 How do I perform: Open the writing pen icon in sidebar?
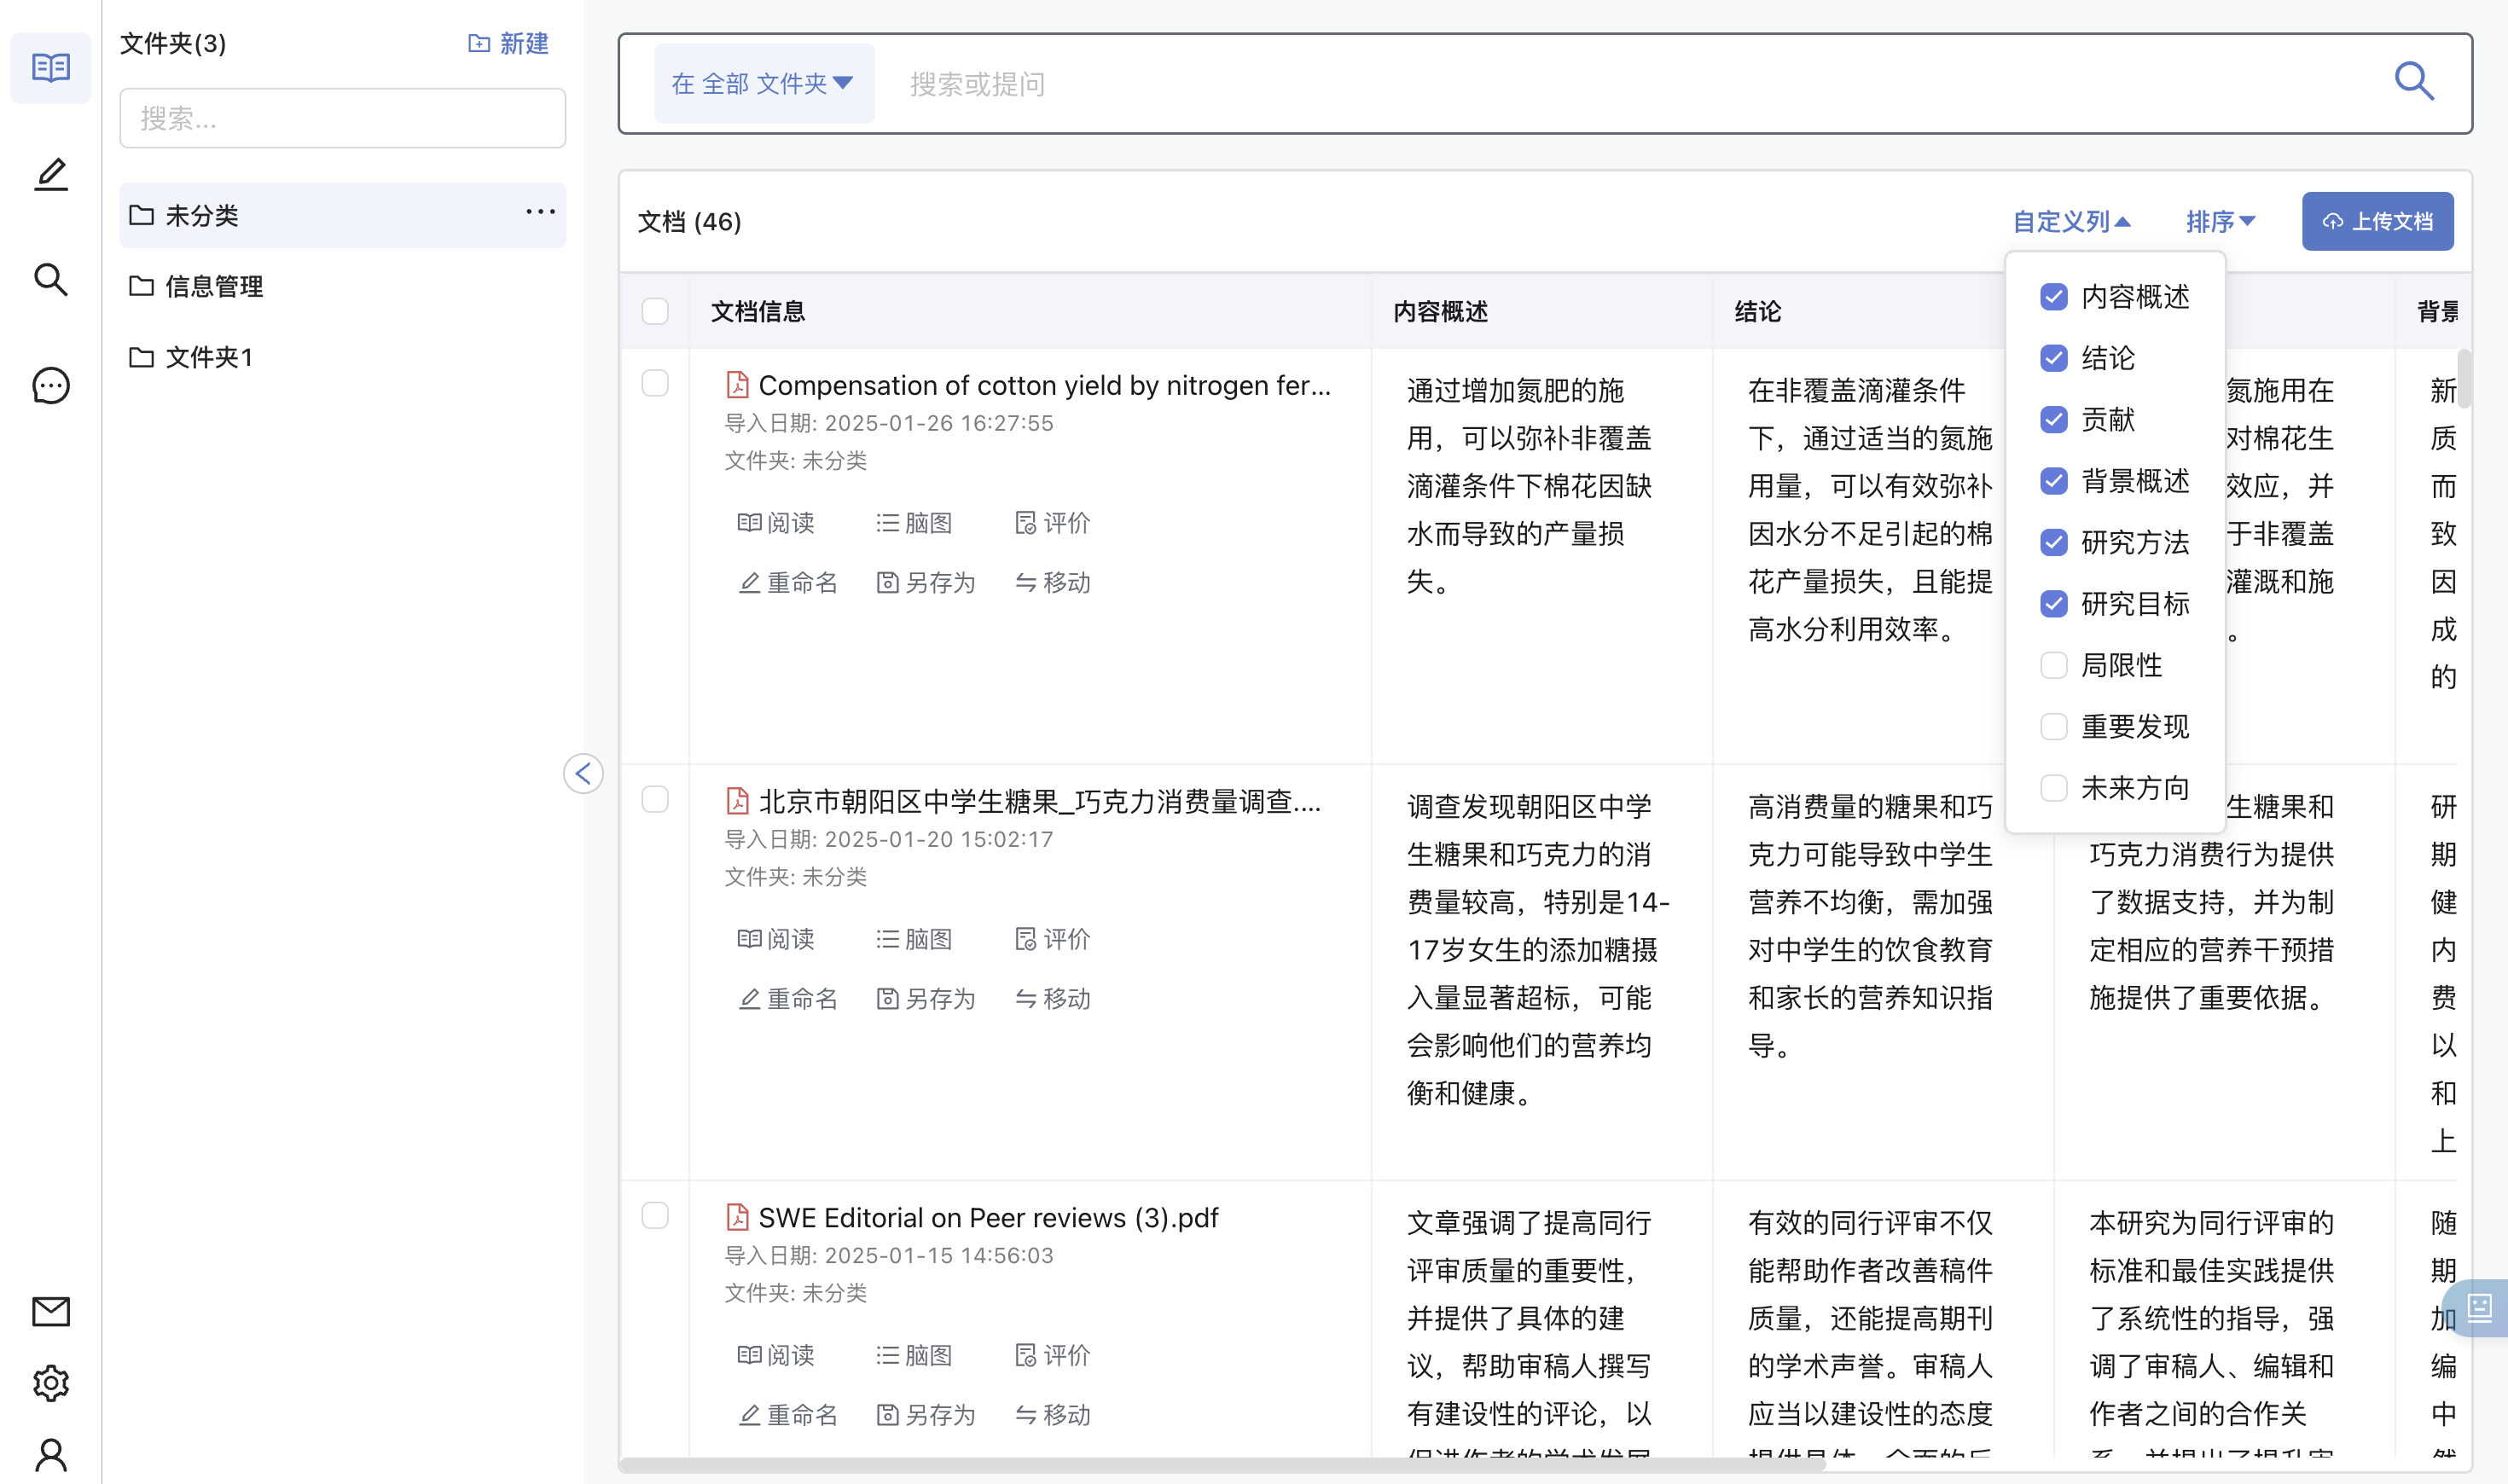[50, 174]
